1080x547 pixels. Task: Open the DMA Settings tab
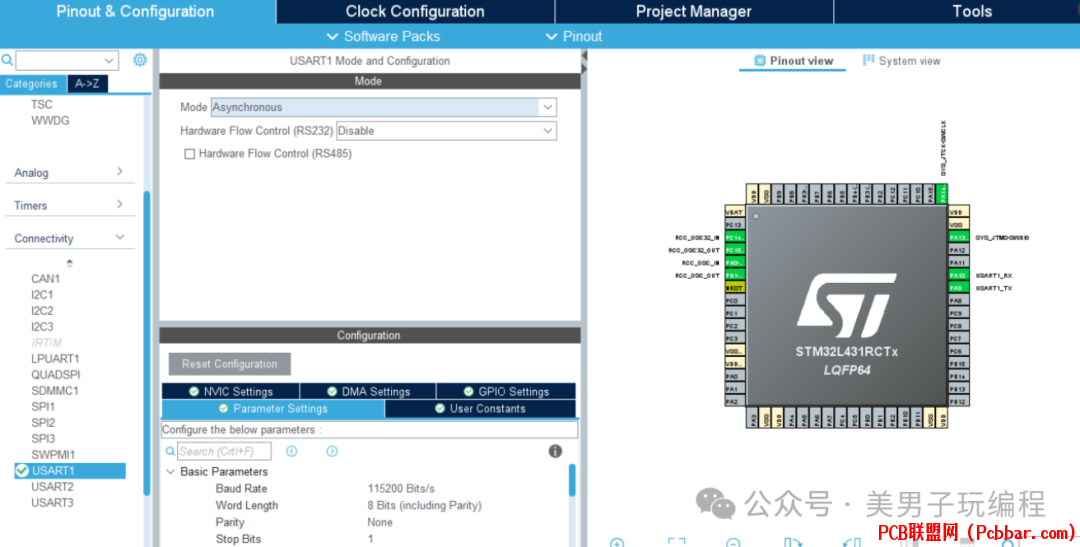click(x=368, y=391)
